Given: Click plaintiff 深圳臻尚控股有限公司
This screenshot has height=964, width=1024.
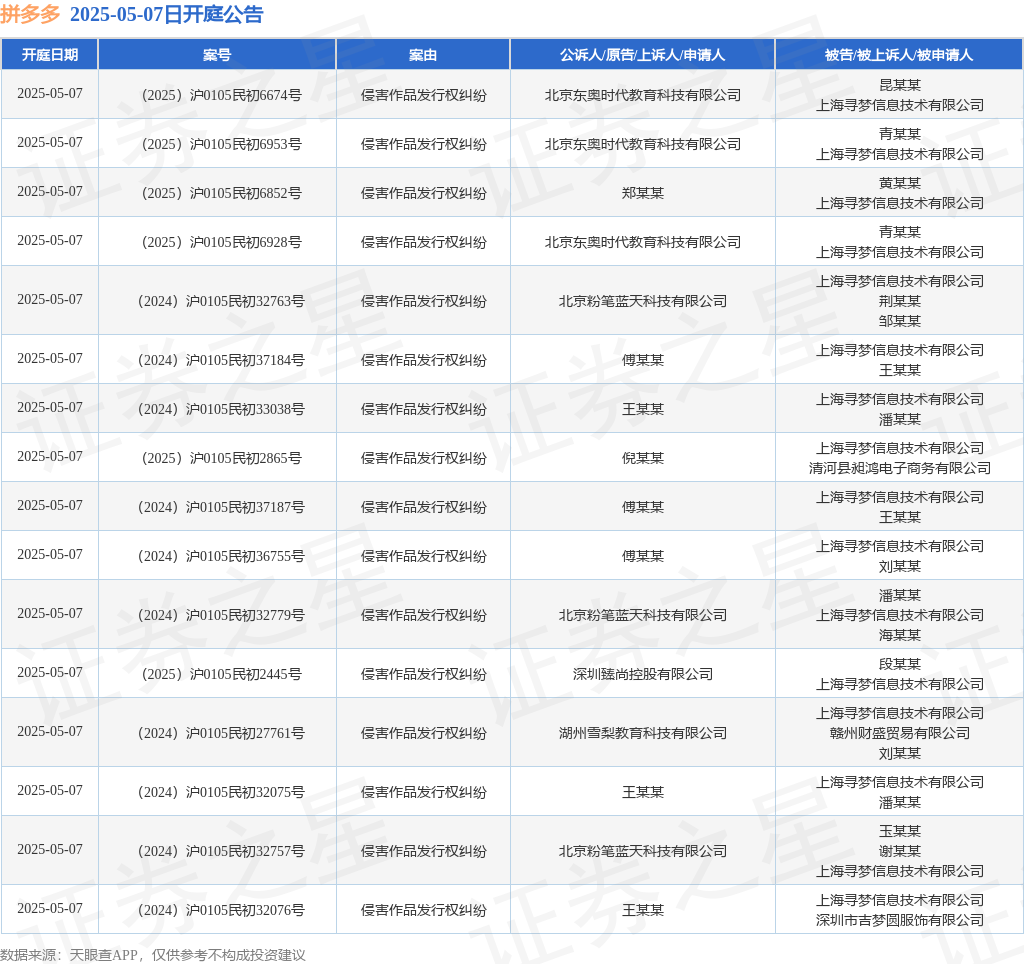Looking at the screenshot, I should pos(643,674).
